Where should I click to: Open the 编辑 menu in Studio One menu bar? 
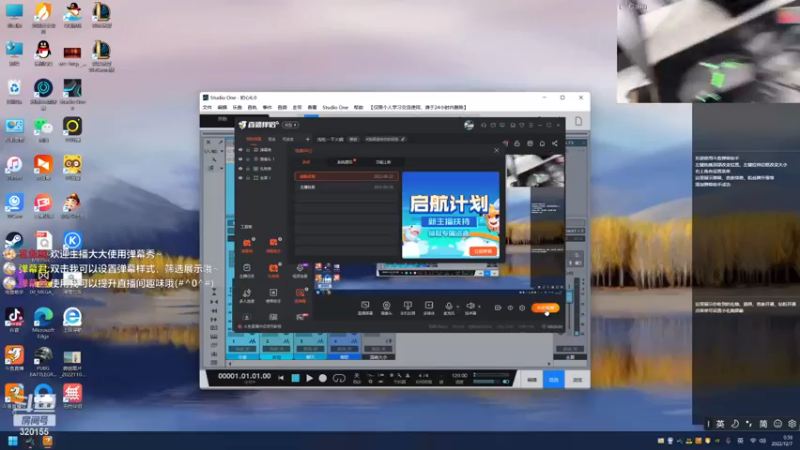point(222,108)
